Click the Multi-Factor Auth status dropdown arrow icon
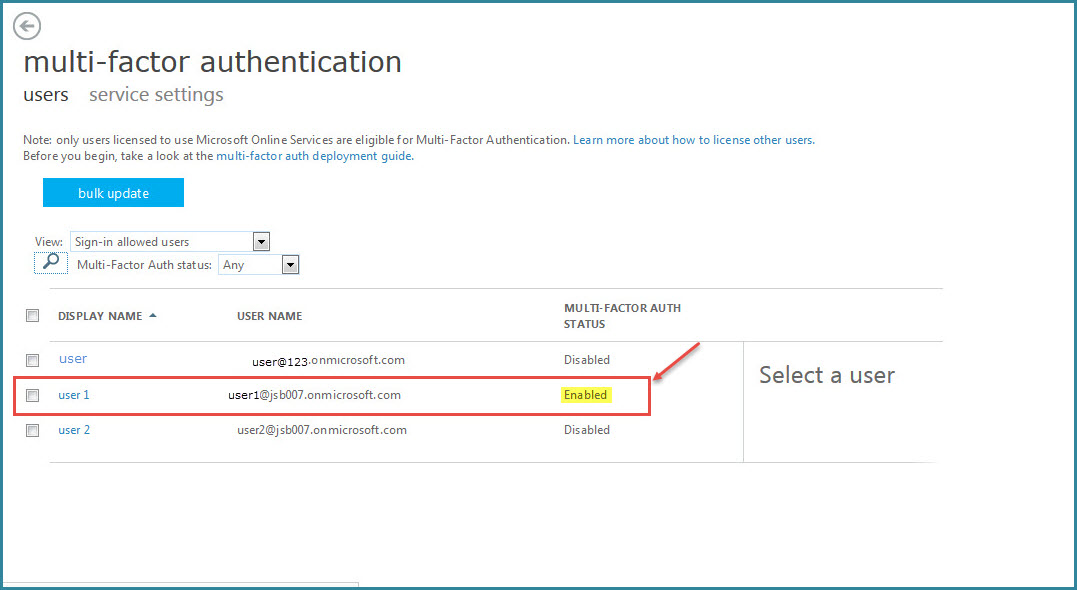 coord(290,264)
